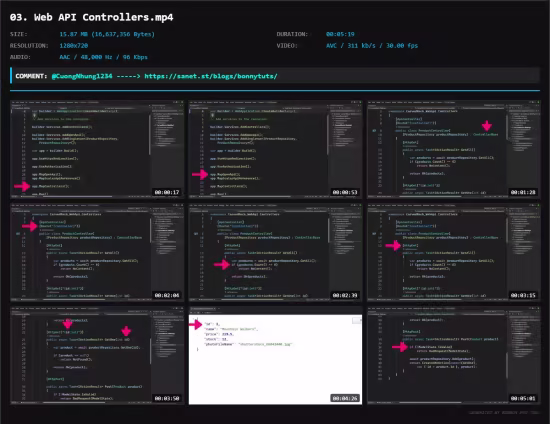
Task: Click the 00:04:26 timestamp badge
Action: coord(345,398)
